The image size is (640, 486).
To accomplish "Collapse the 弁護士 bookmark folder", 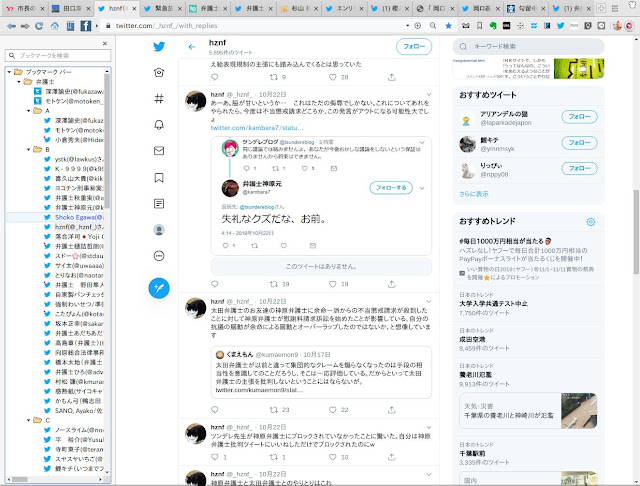I will point(19,82).
